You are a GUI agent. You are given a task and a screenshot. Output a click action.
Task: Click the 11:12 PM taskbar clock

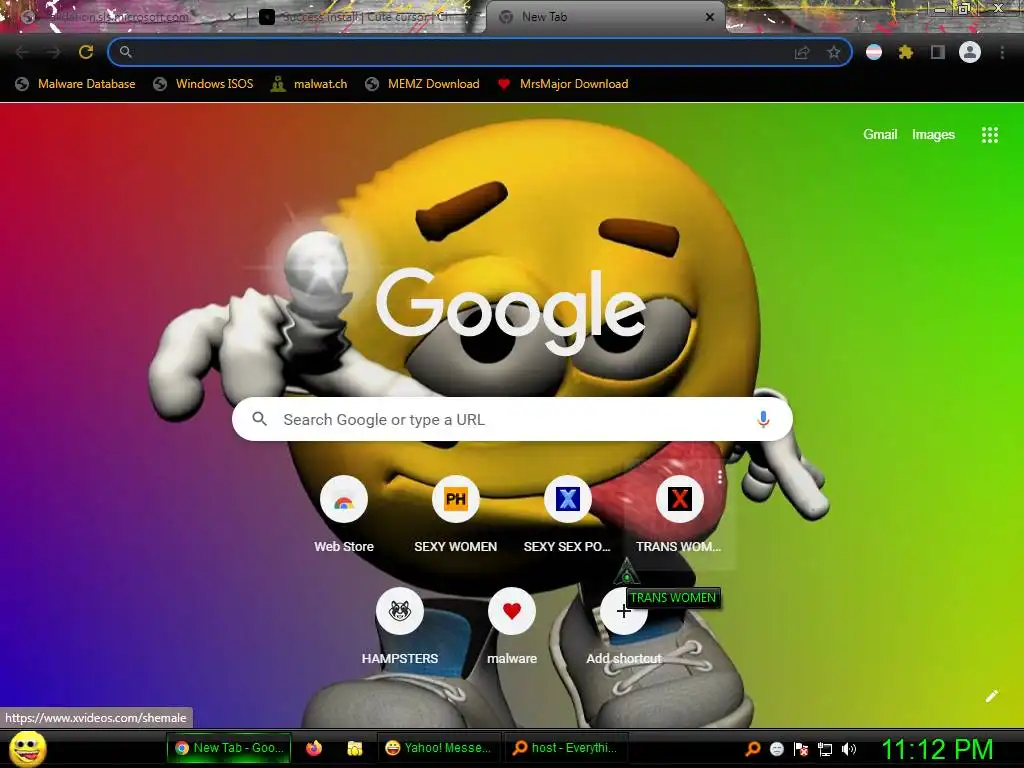point(937,749)
